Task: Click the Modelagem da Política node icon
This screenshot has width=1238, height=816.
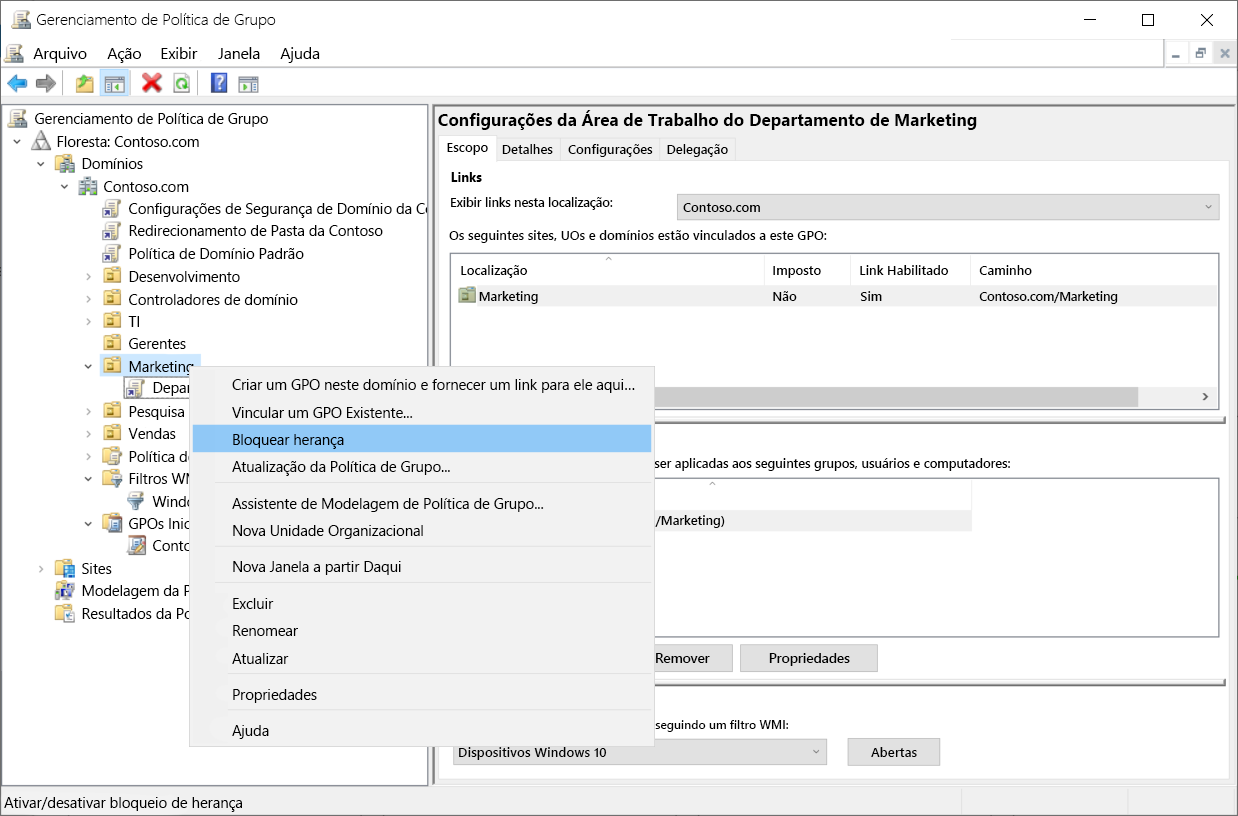Action: tap(65, 591)
